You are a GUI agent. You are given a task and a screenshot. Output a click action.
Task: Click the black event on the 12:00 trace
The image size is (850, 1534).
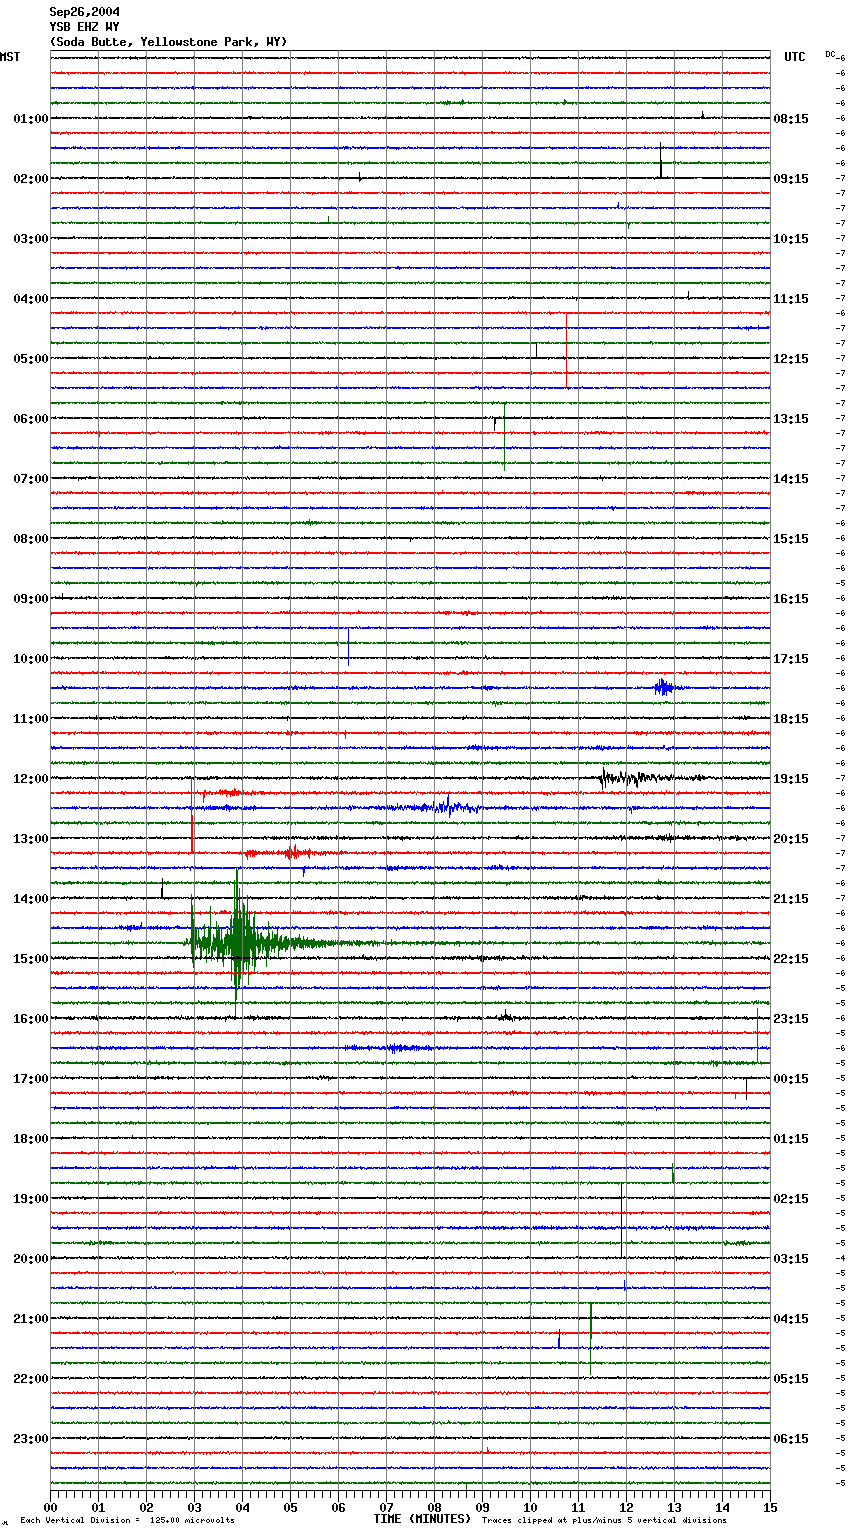point(640,777)
